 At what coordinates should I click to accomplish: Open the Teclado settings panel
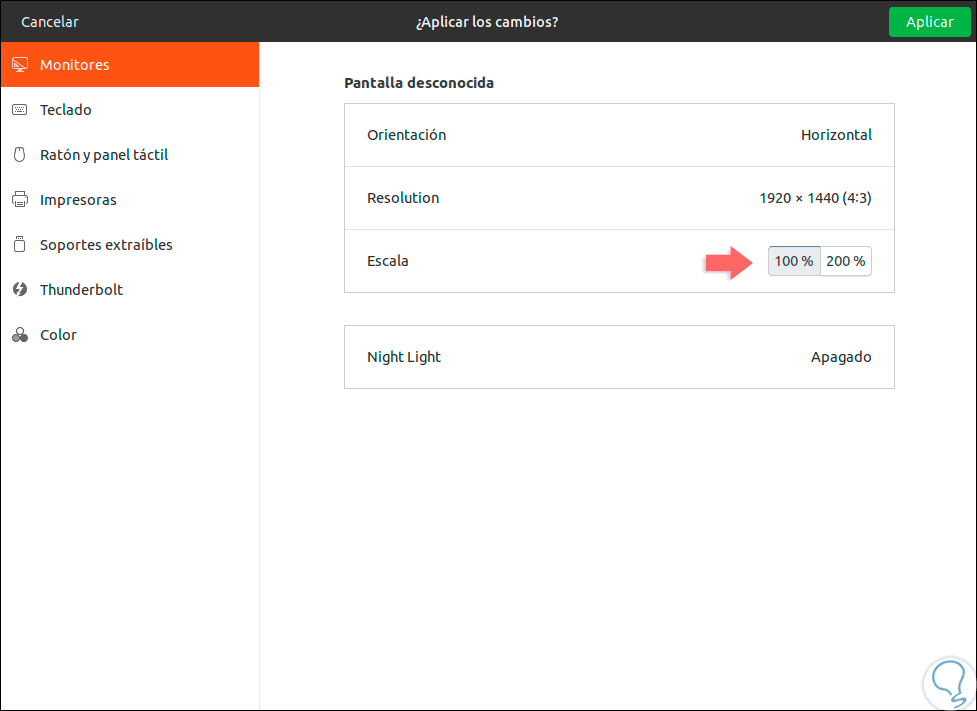[130, 110]
